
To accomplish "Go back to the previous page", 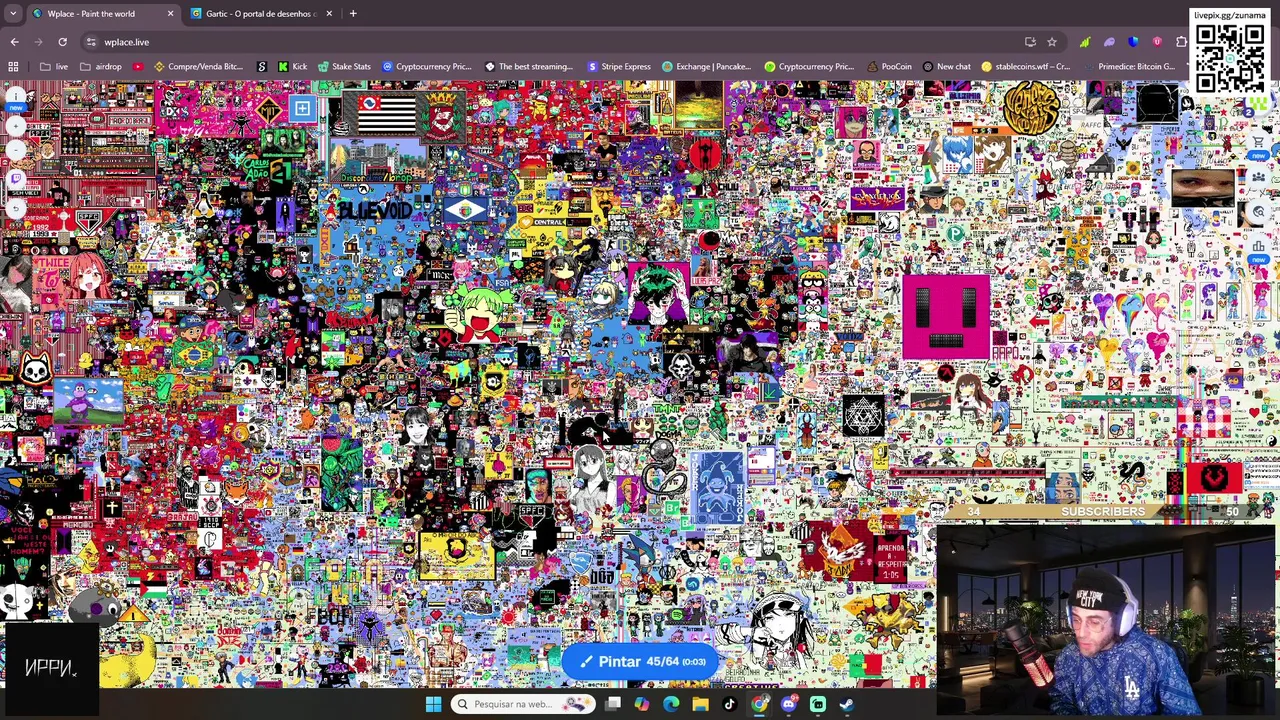I will (14, 42).
